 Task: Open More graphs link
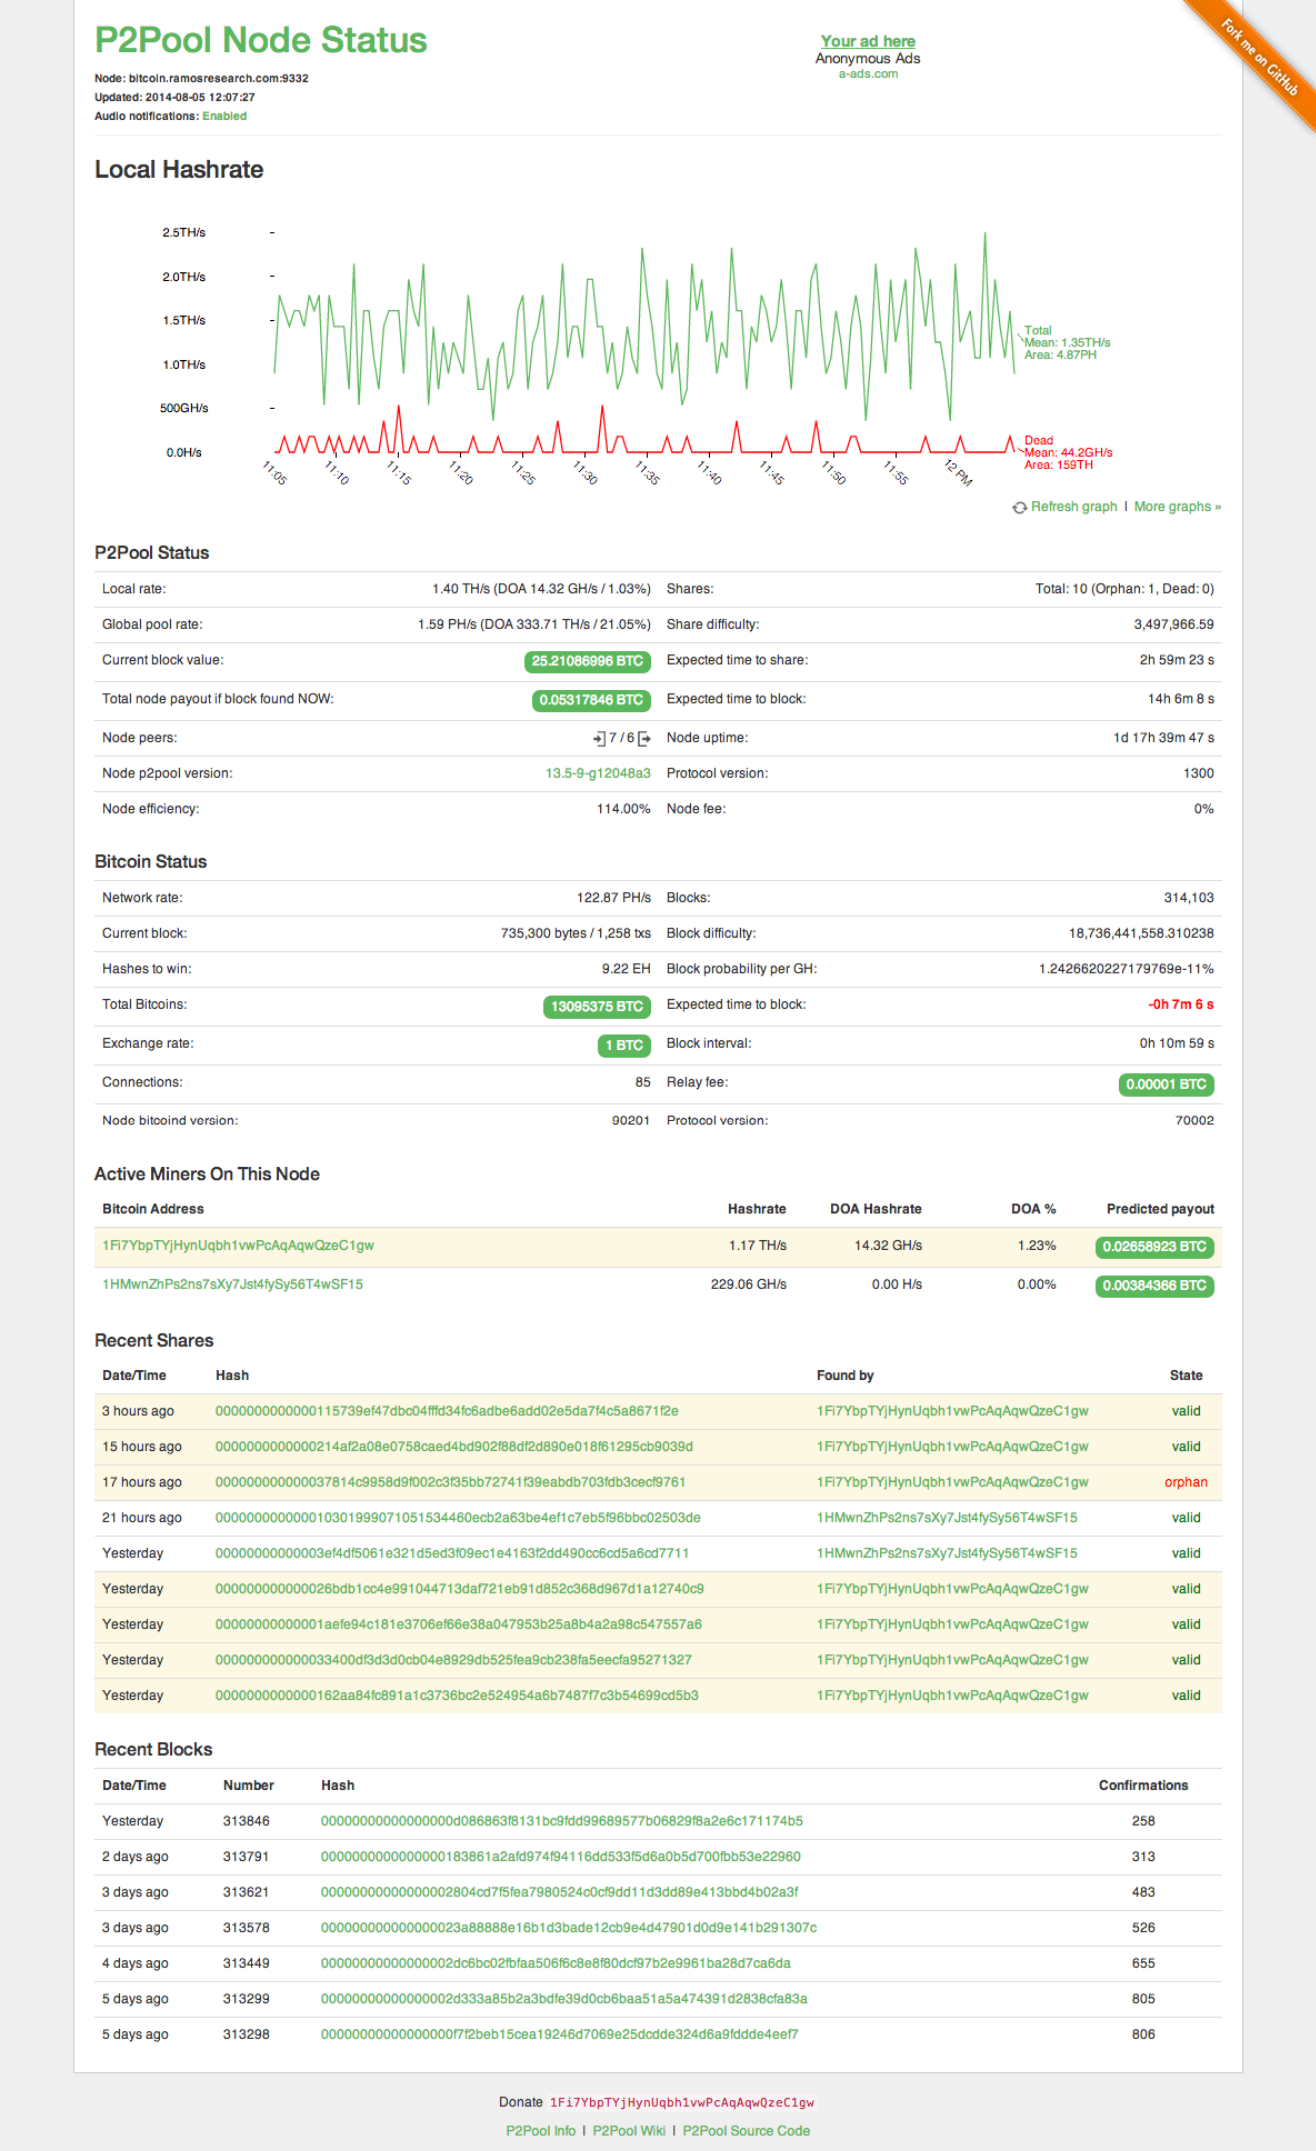(1177, 507)
